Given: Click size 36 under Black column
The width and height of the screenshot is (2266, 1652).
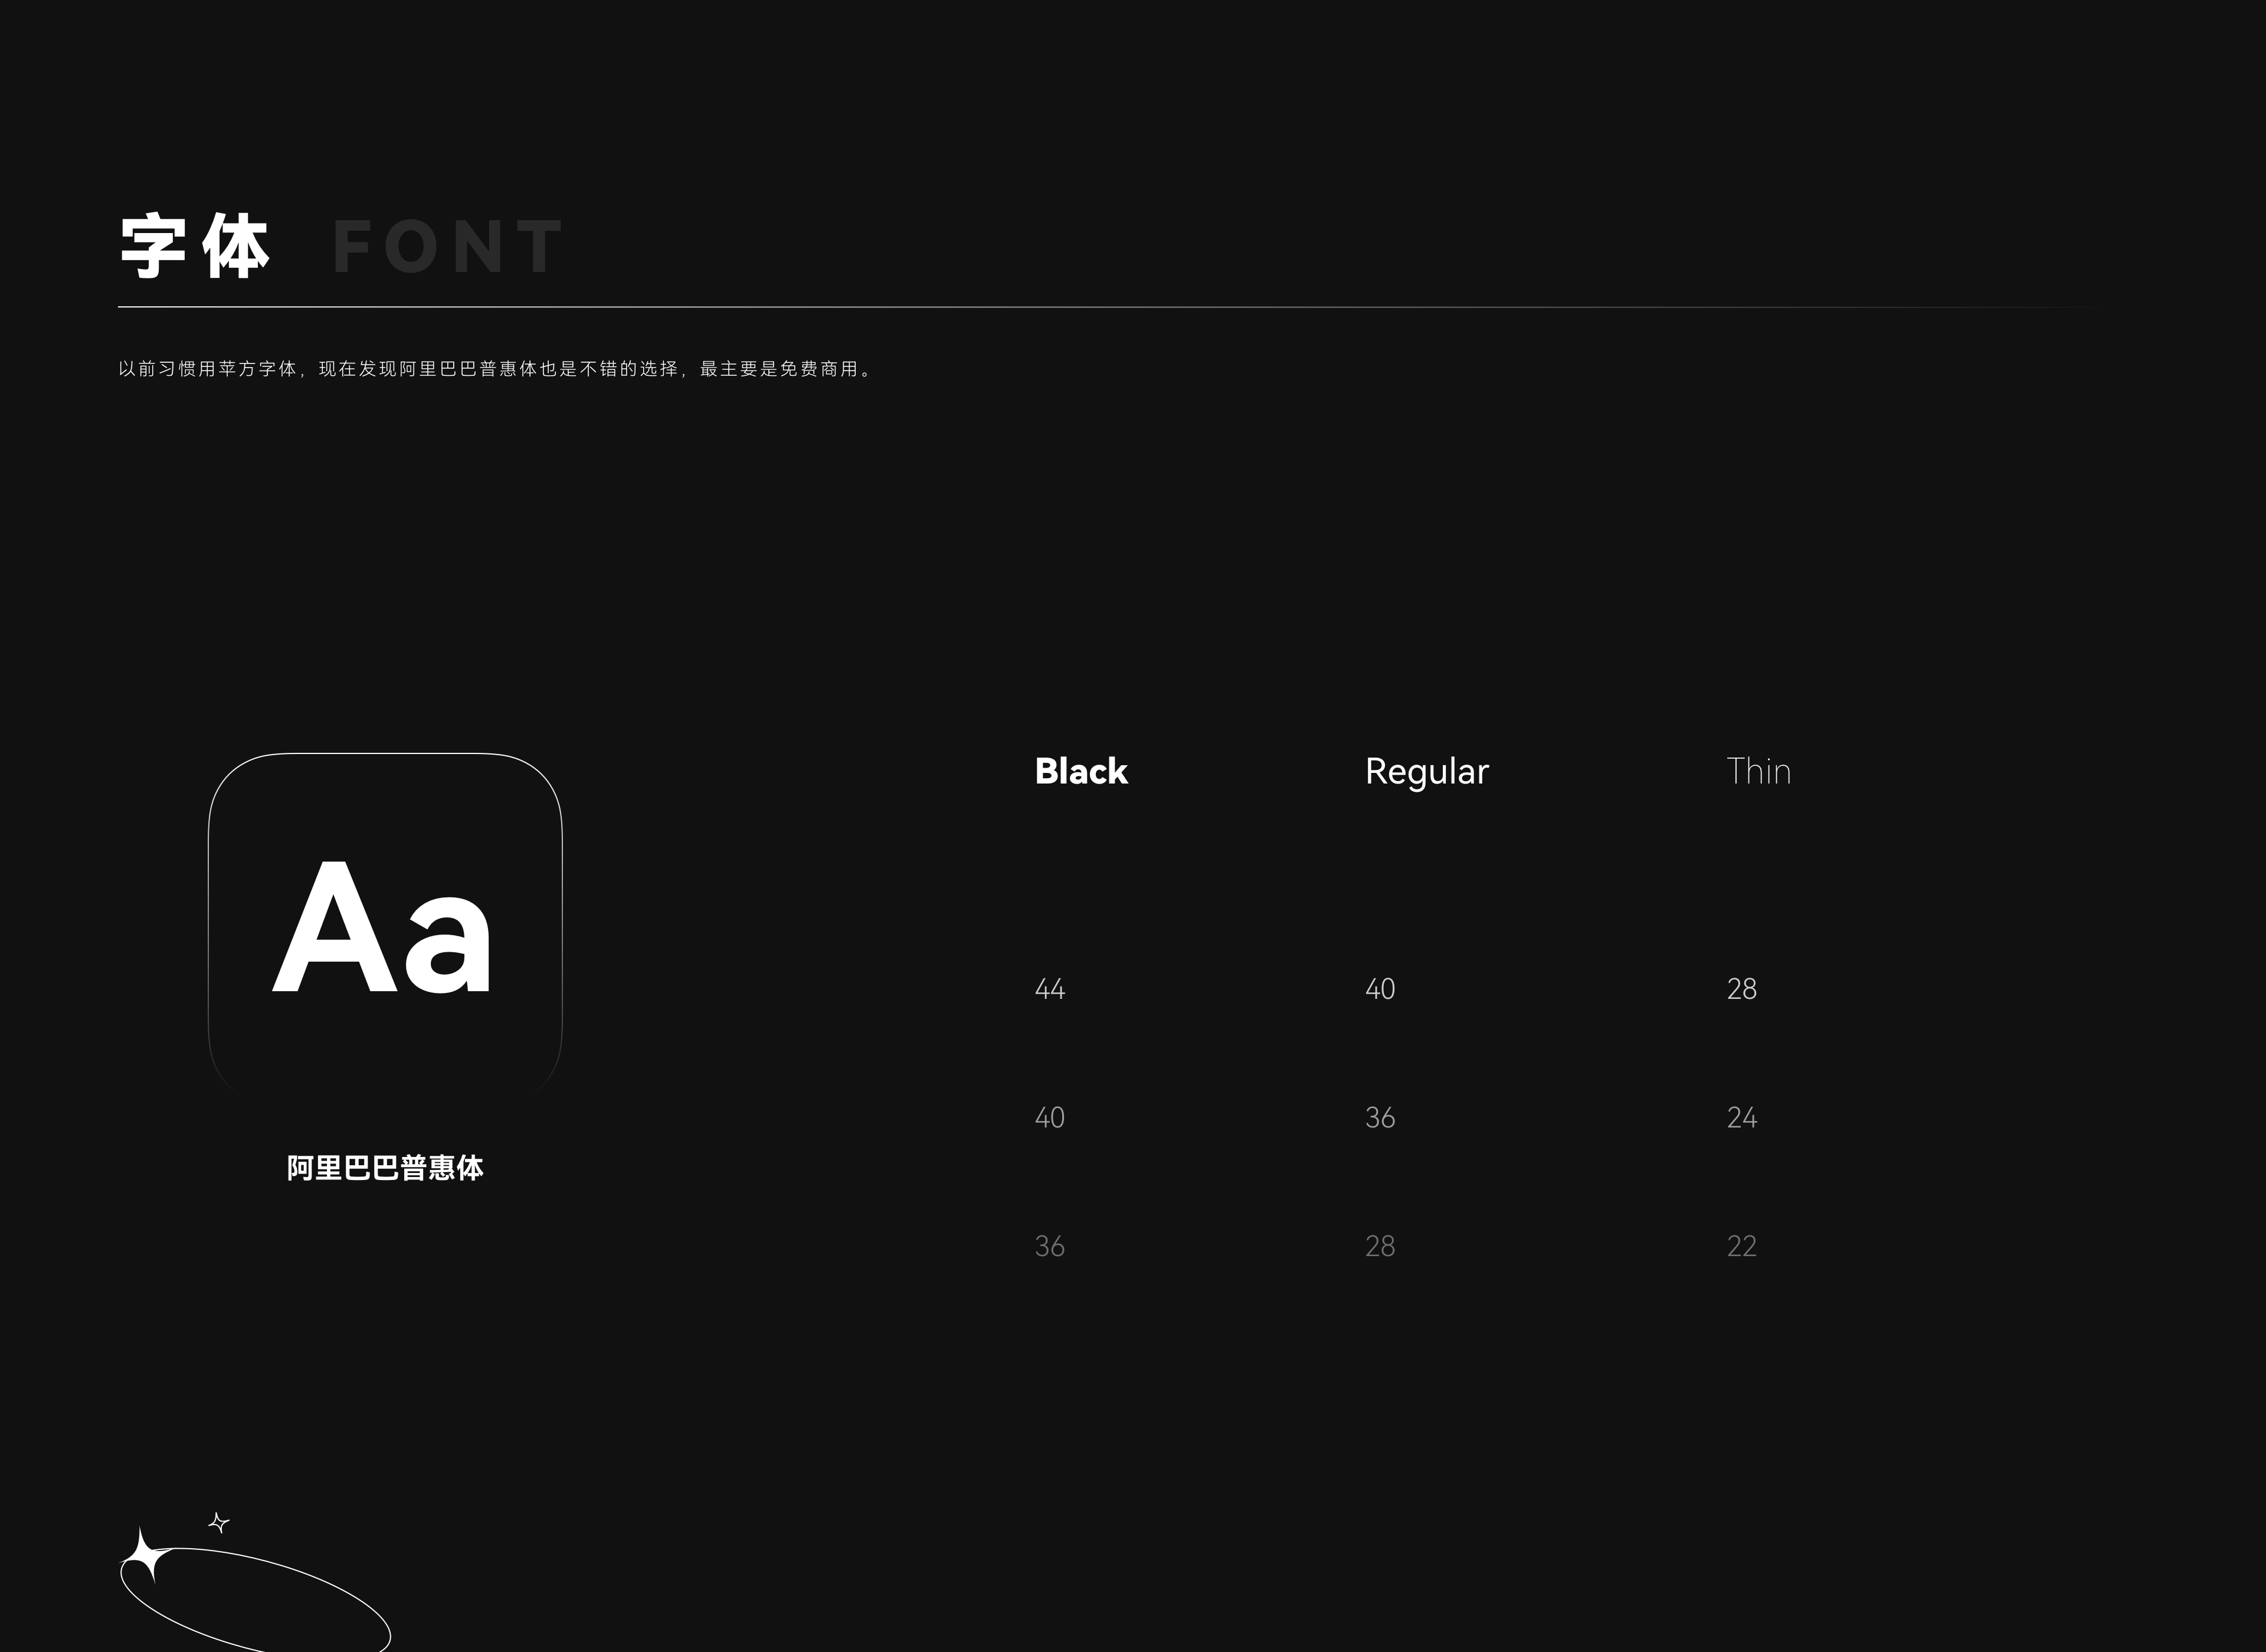Looking at the screenshot, I should pyautogui.click(x=1049, y=1247).
